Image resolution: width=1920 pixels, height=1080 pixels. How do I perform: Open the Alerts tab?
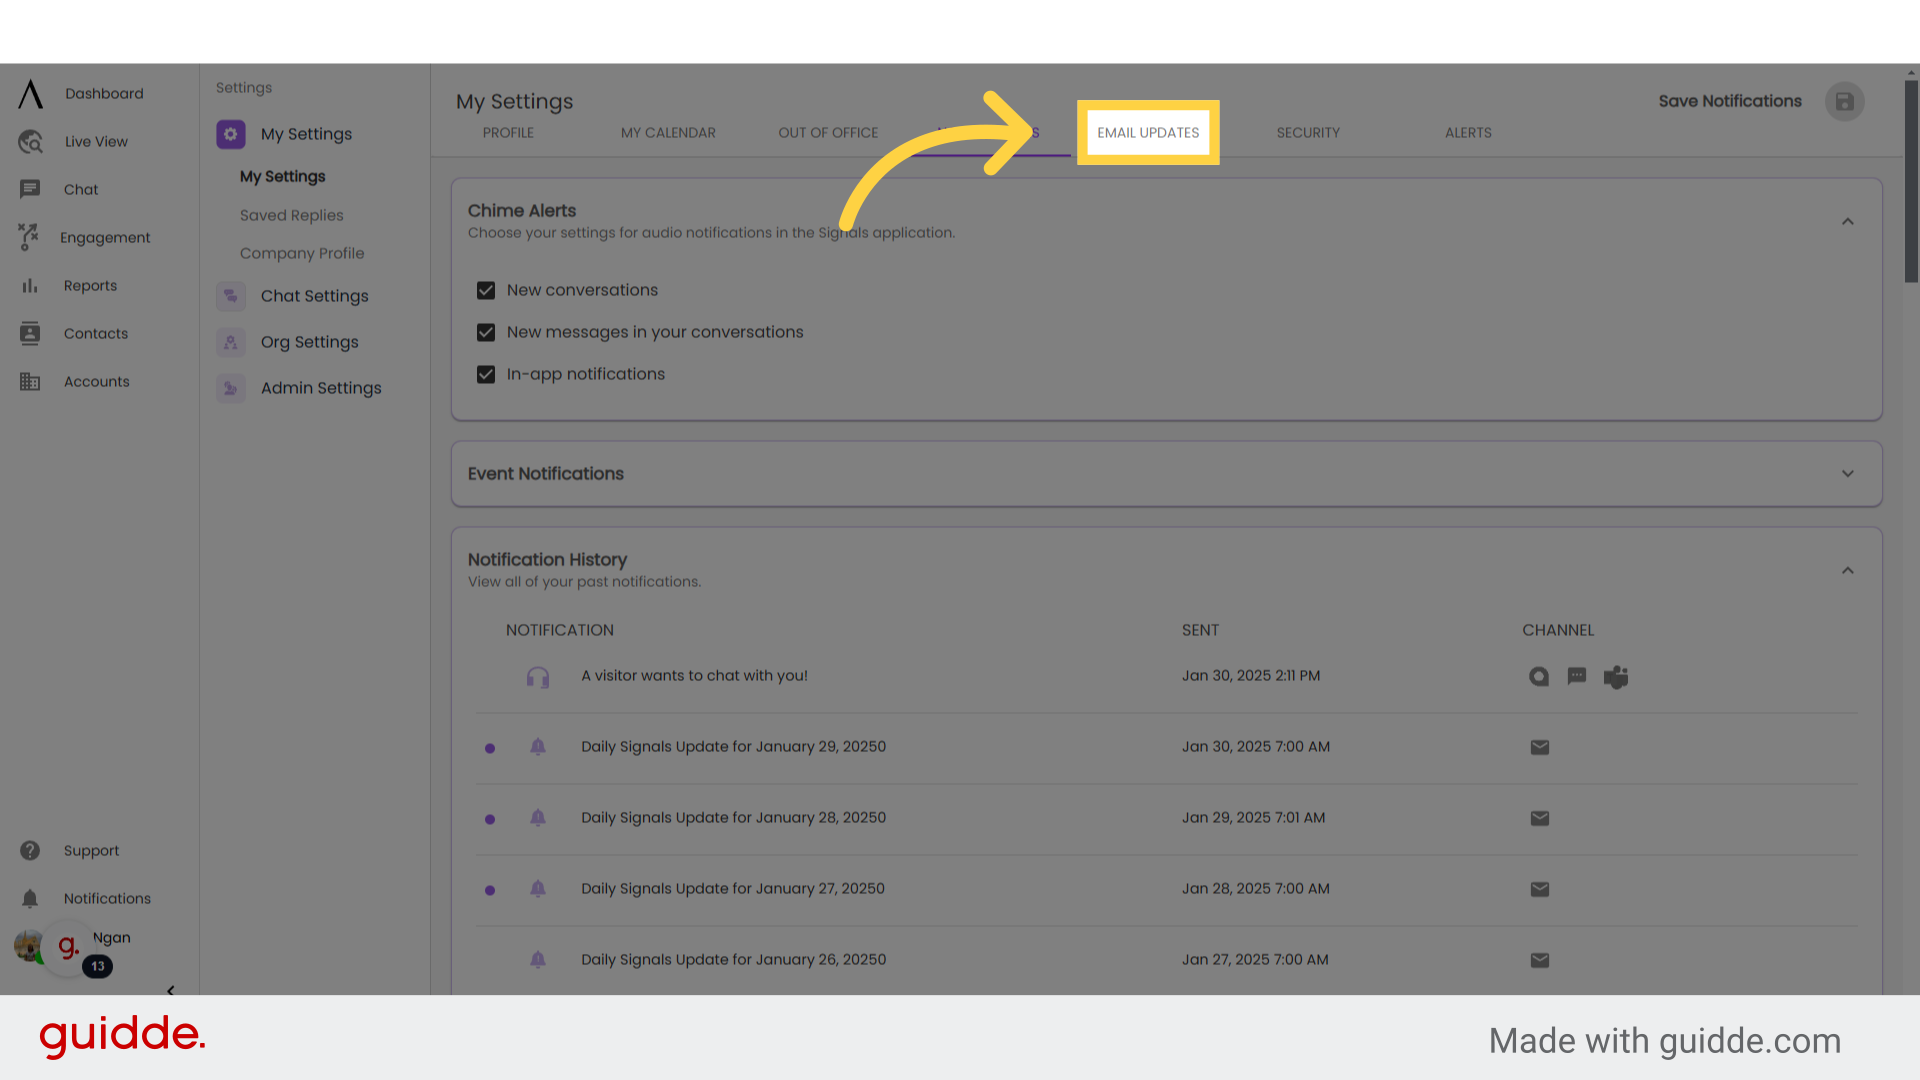click(1468, 132)
